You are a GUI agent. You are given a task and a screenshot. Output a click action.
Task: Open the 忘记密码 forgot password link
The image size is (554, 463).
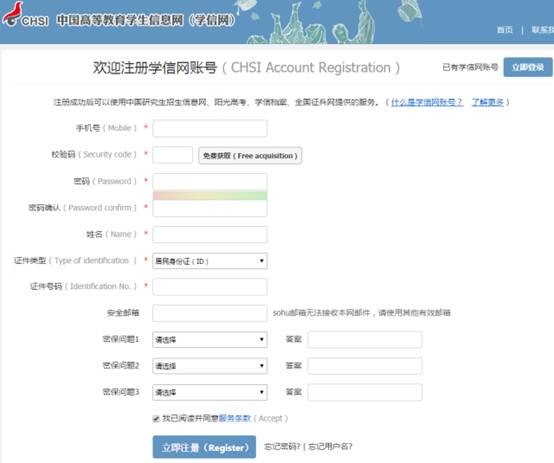282,447
